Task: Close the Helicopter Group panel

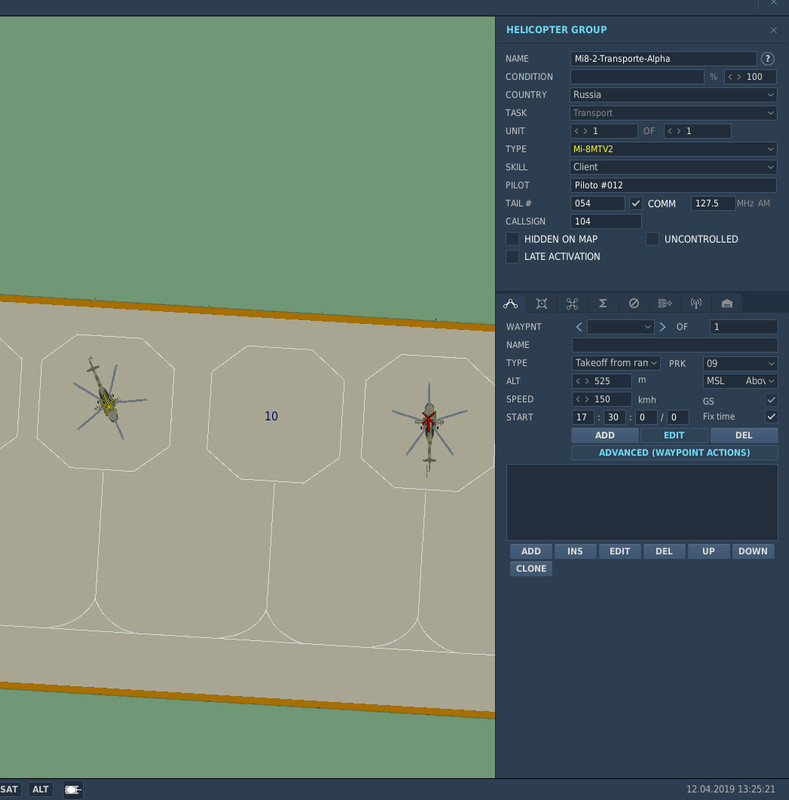Action: [774, 30]
